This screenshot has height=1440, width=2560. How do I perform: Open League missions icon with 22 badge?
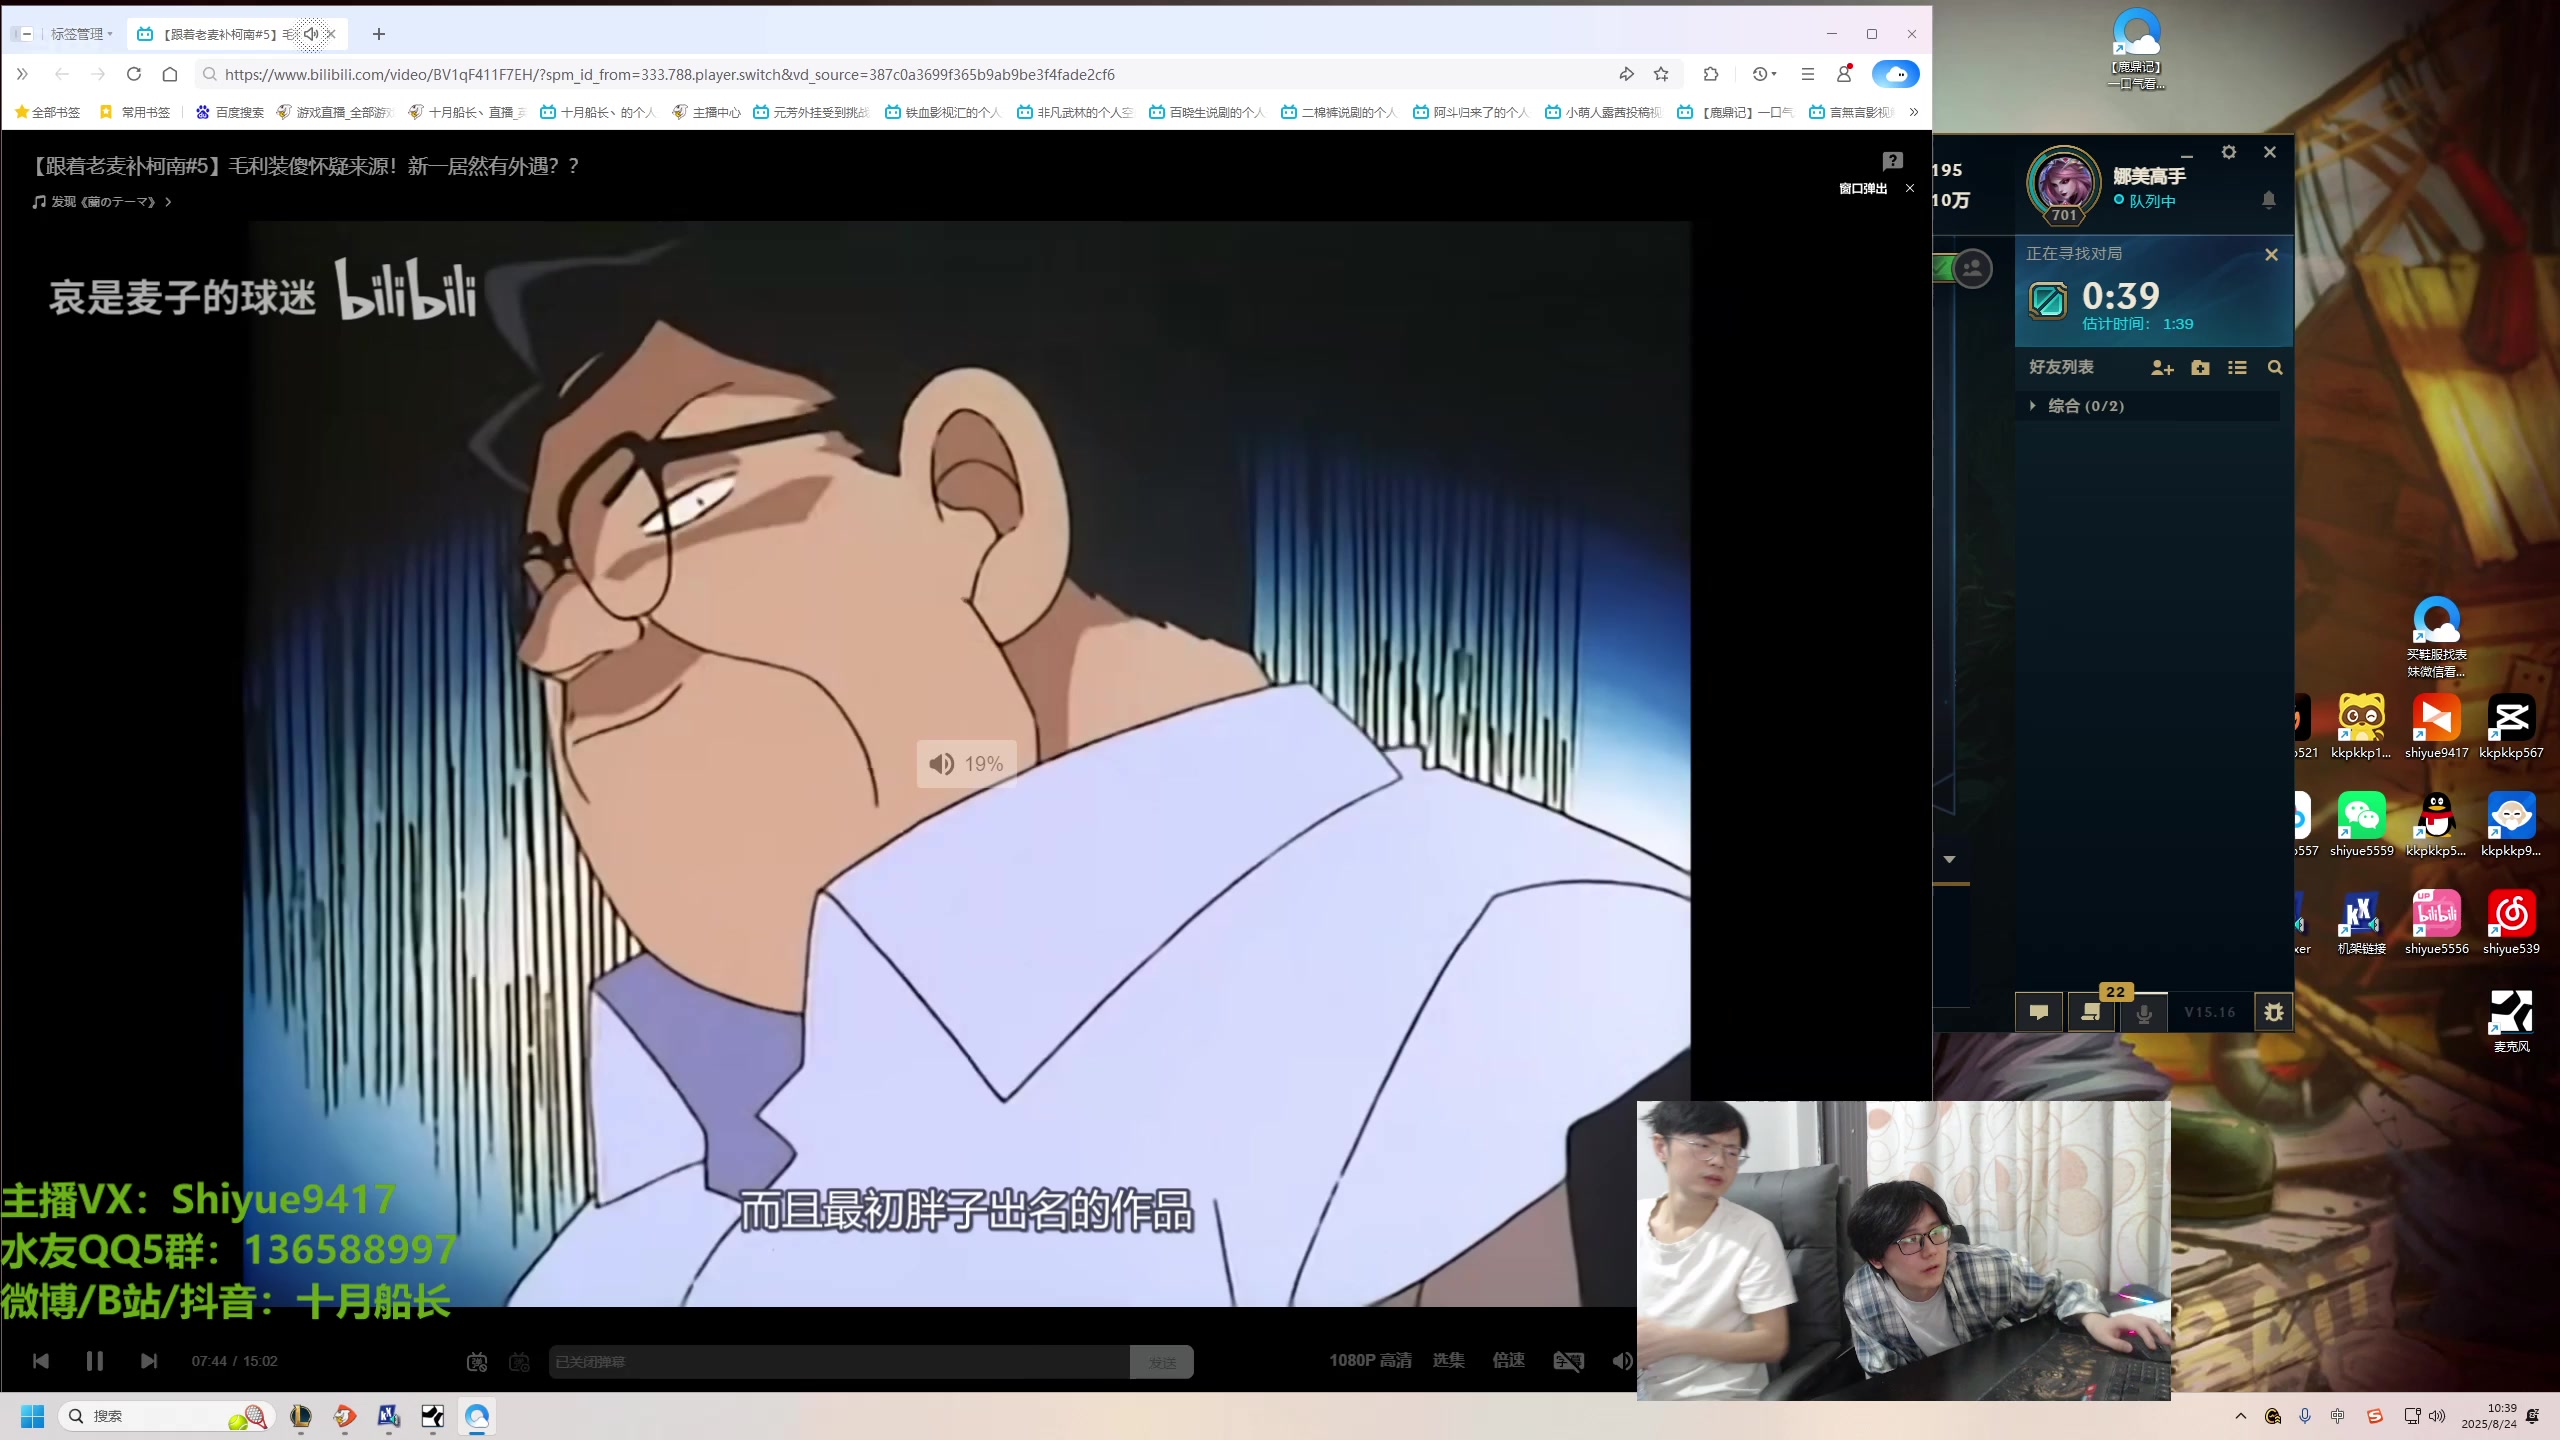pyautogui.click(x=2091, y=1012)
